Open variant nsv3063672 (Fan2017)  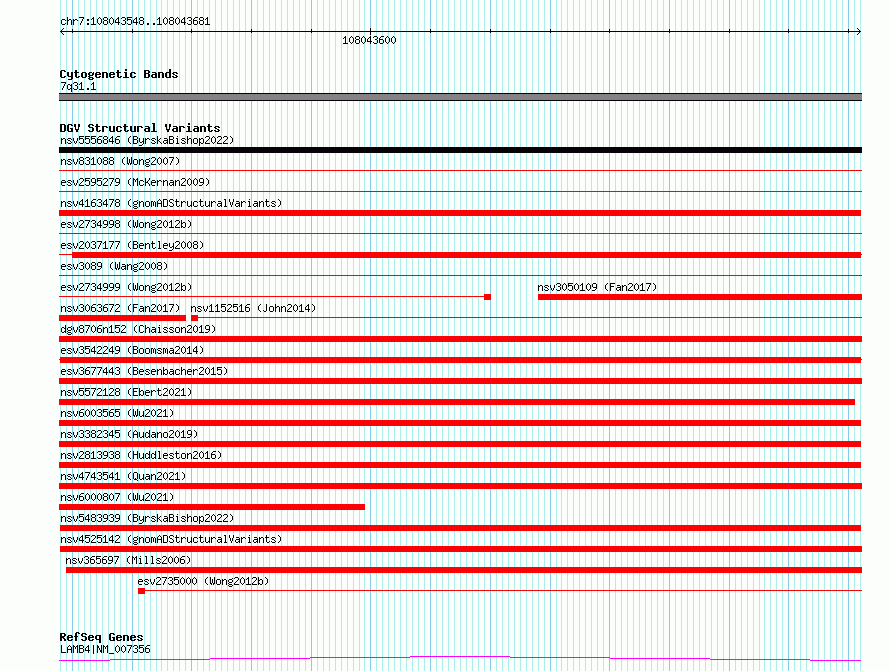[120, 308]
